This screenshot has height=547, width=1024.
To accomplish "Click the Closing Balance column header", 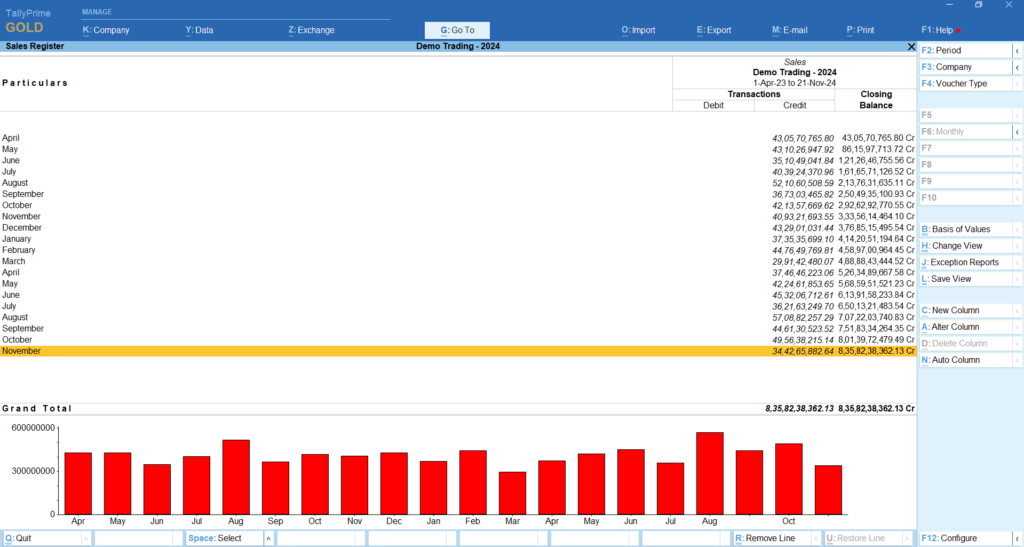I will [876, 100].
